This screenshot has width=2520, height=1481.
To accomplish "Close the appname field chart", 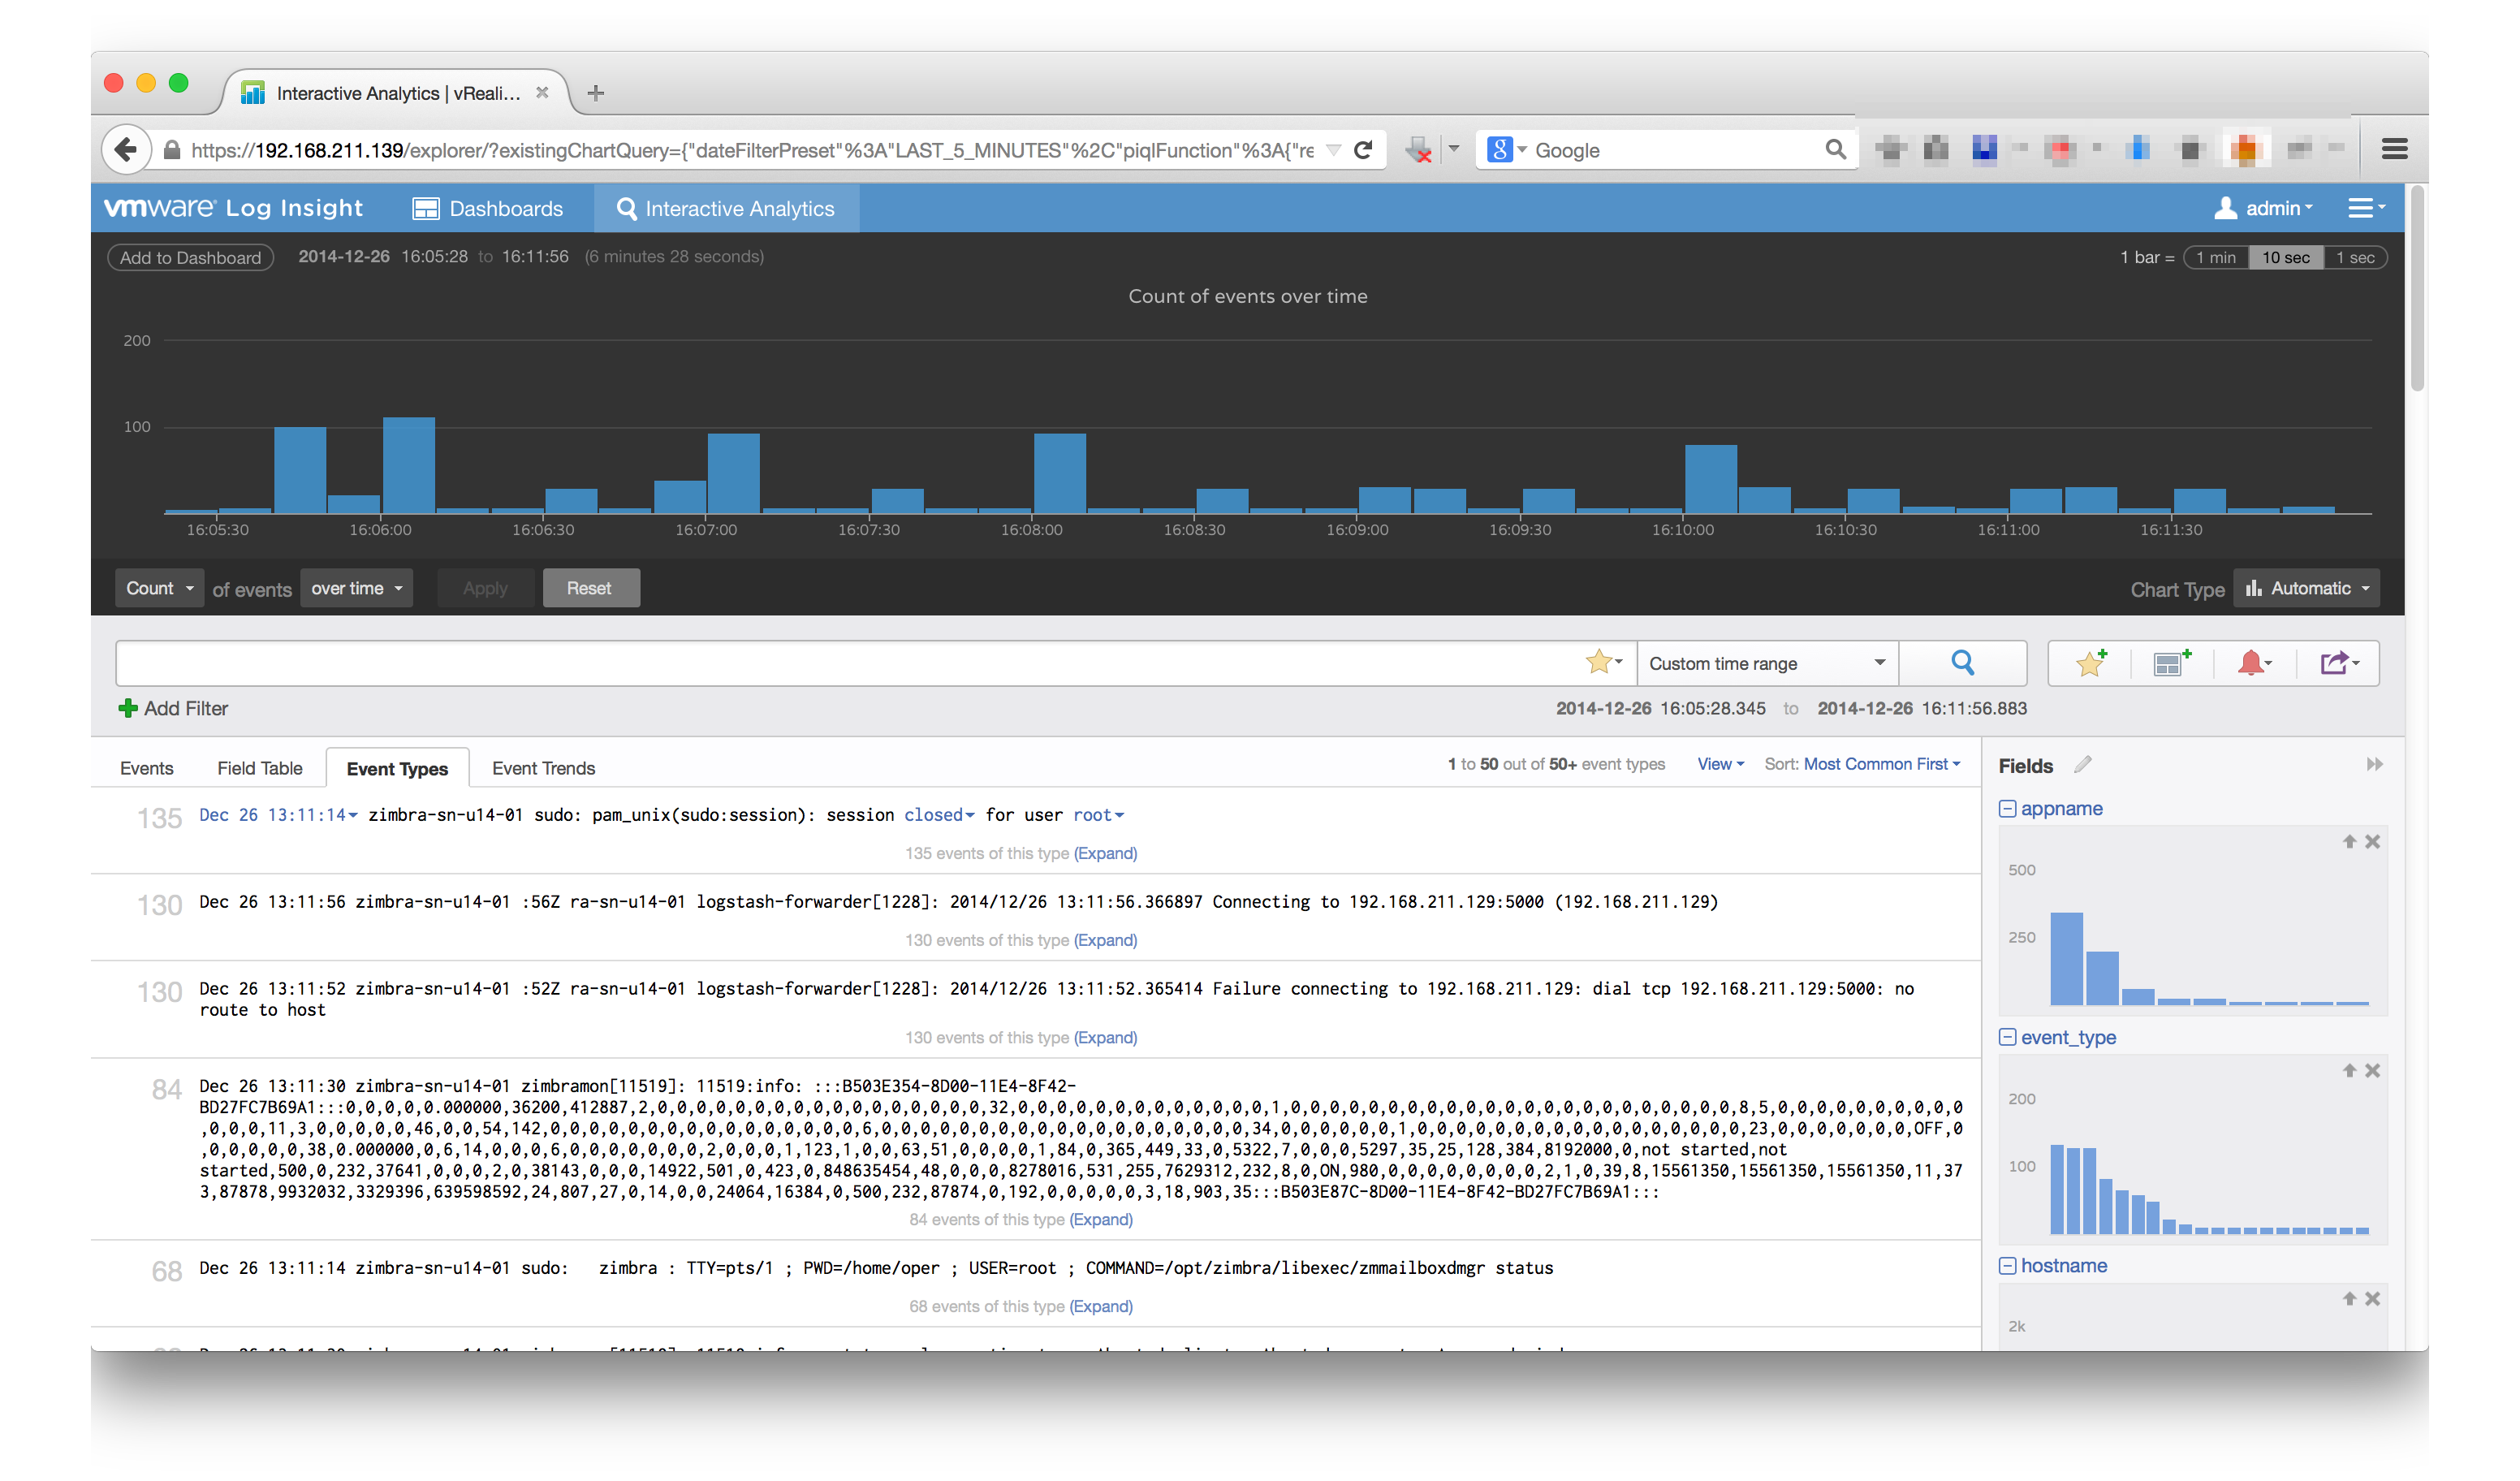I will 2372,842.
